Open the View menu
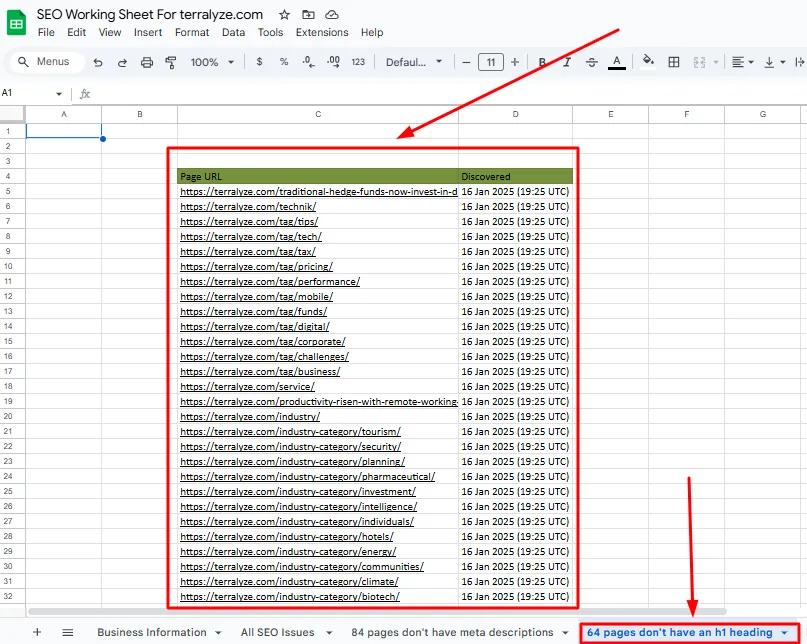Image resolution: width=807 pixels, height=644 pixels. [x=110, y=32]
